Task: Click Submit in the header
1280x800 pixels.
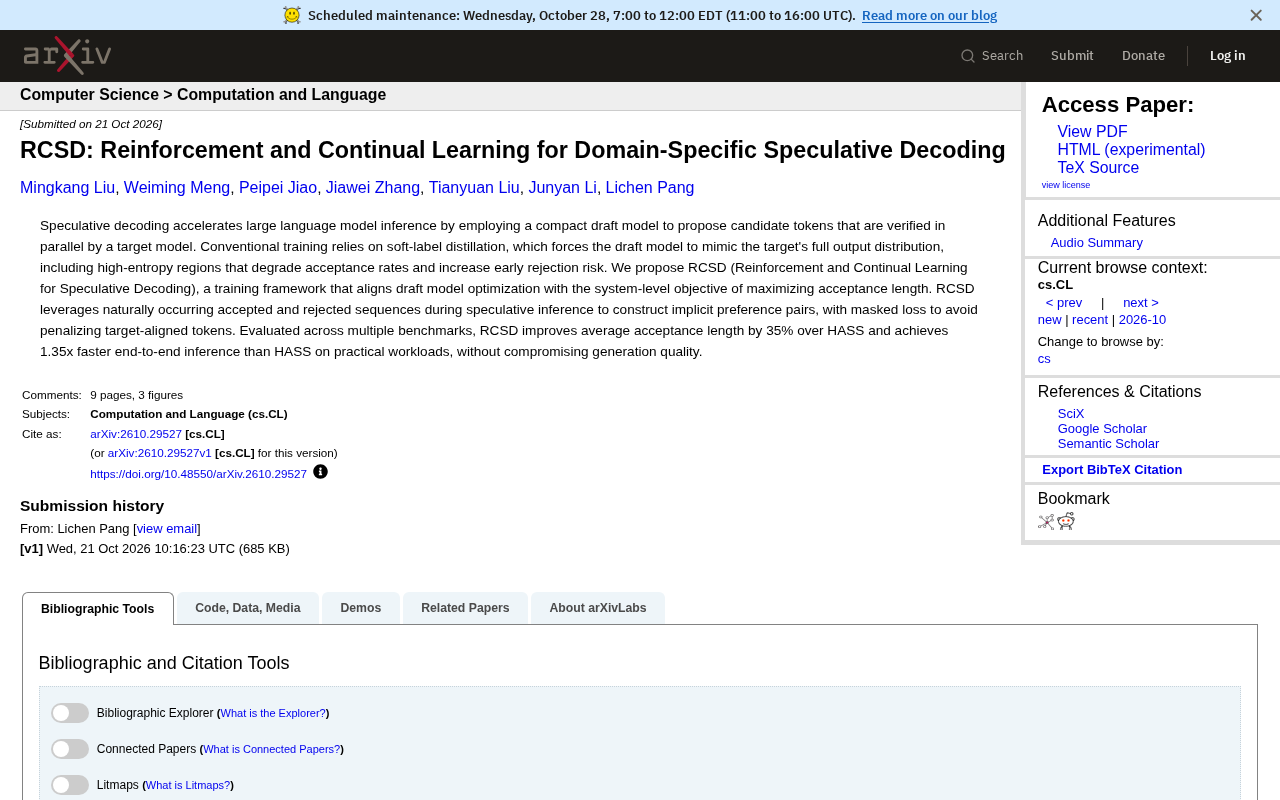Action: point(1072,56)
